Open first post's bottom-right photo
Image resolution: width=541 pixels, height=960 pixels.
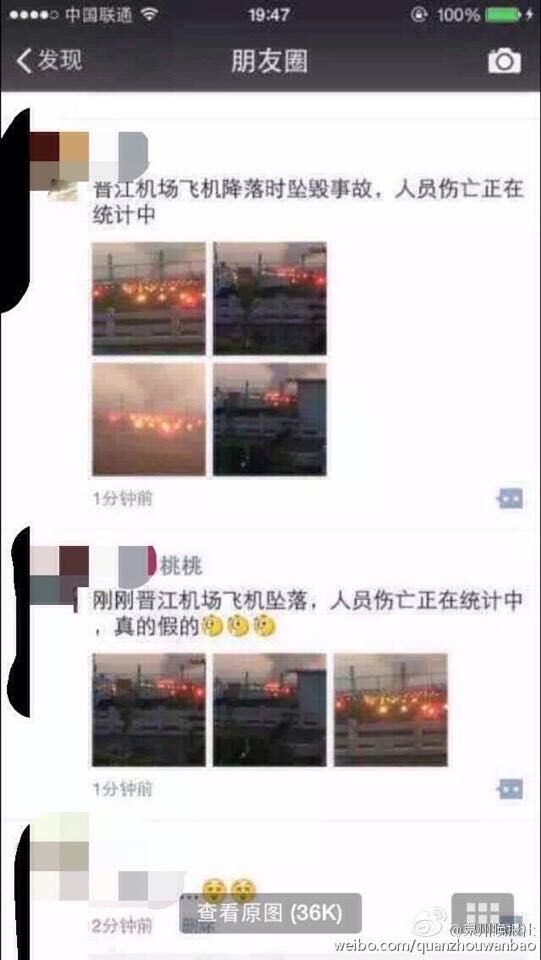[270, 419]
